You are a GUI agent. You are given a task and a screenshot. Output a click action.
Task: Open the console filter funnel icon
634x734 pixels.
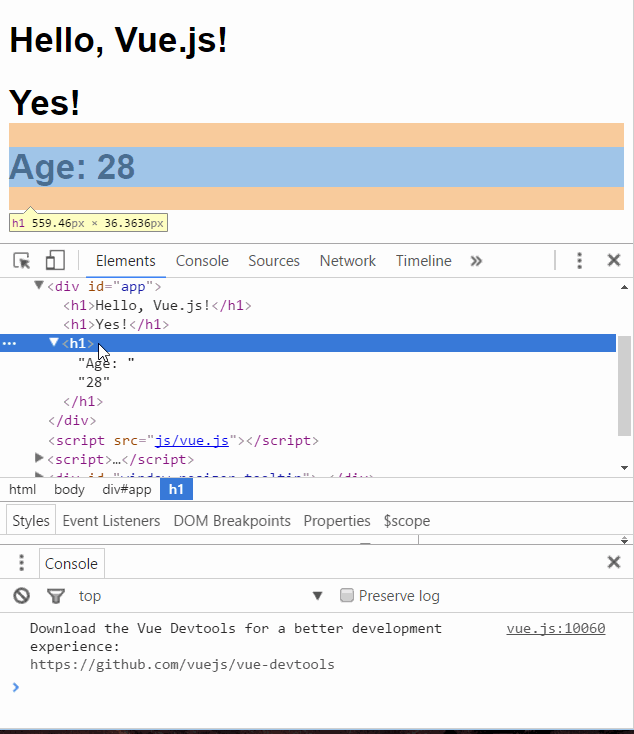[x=56, y=596]
